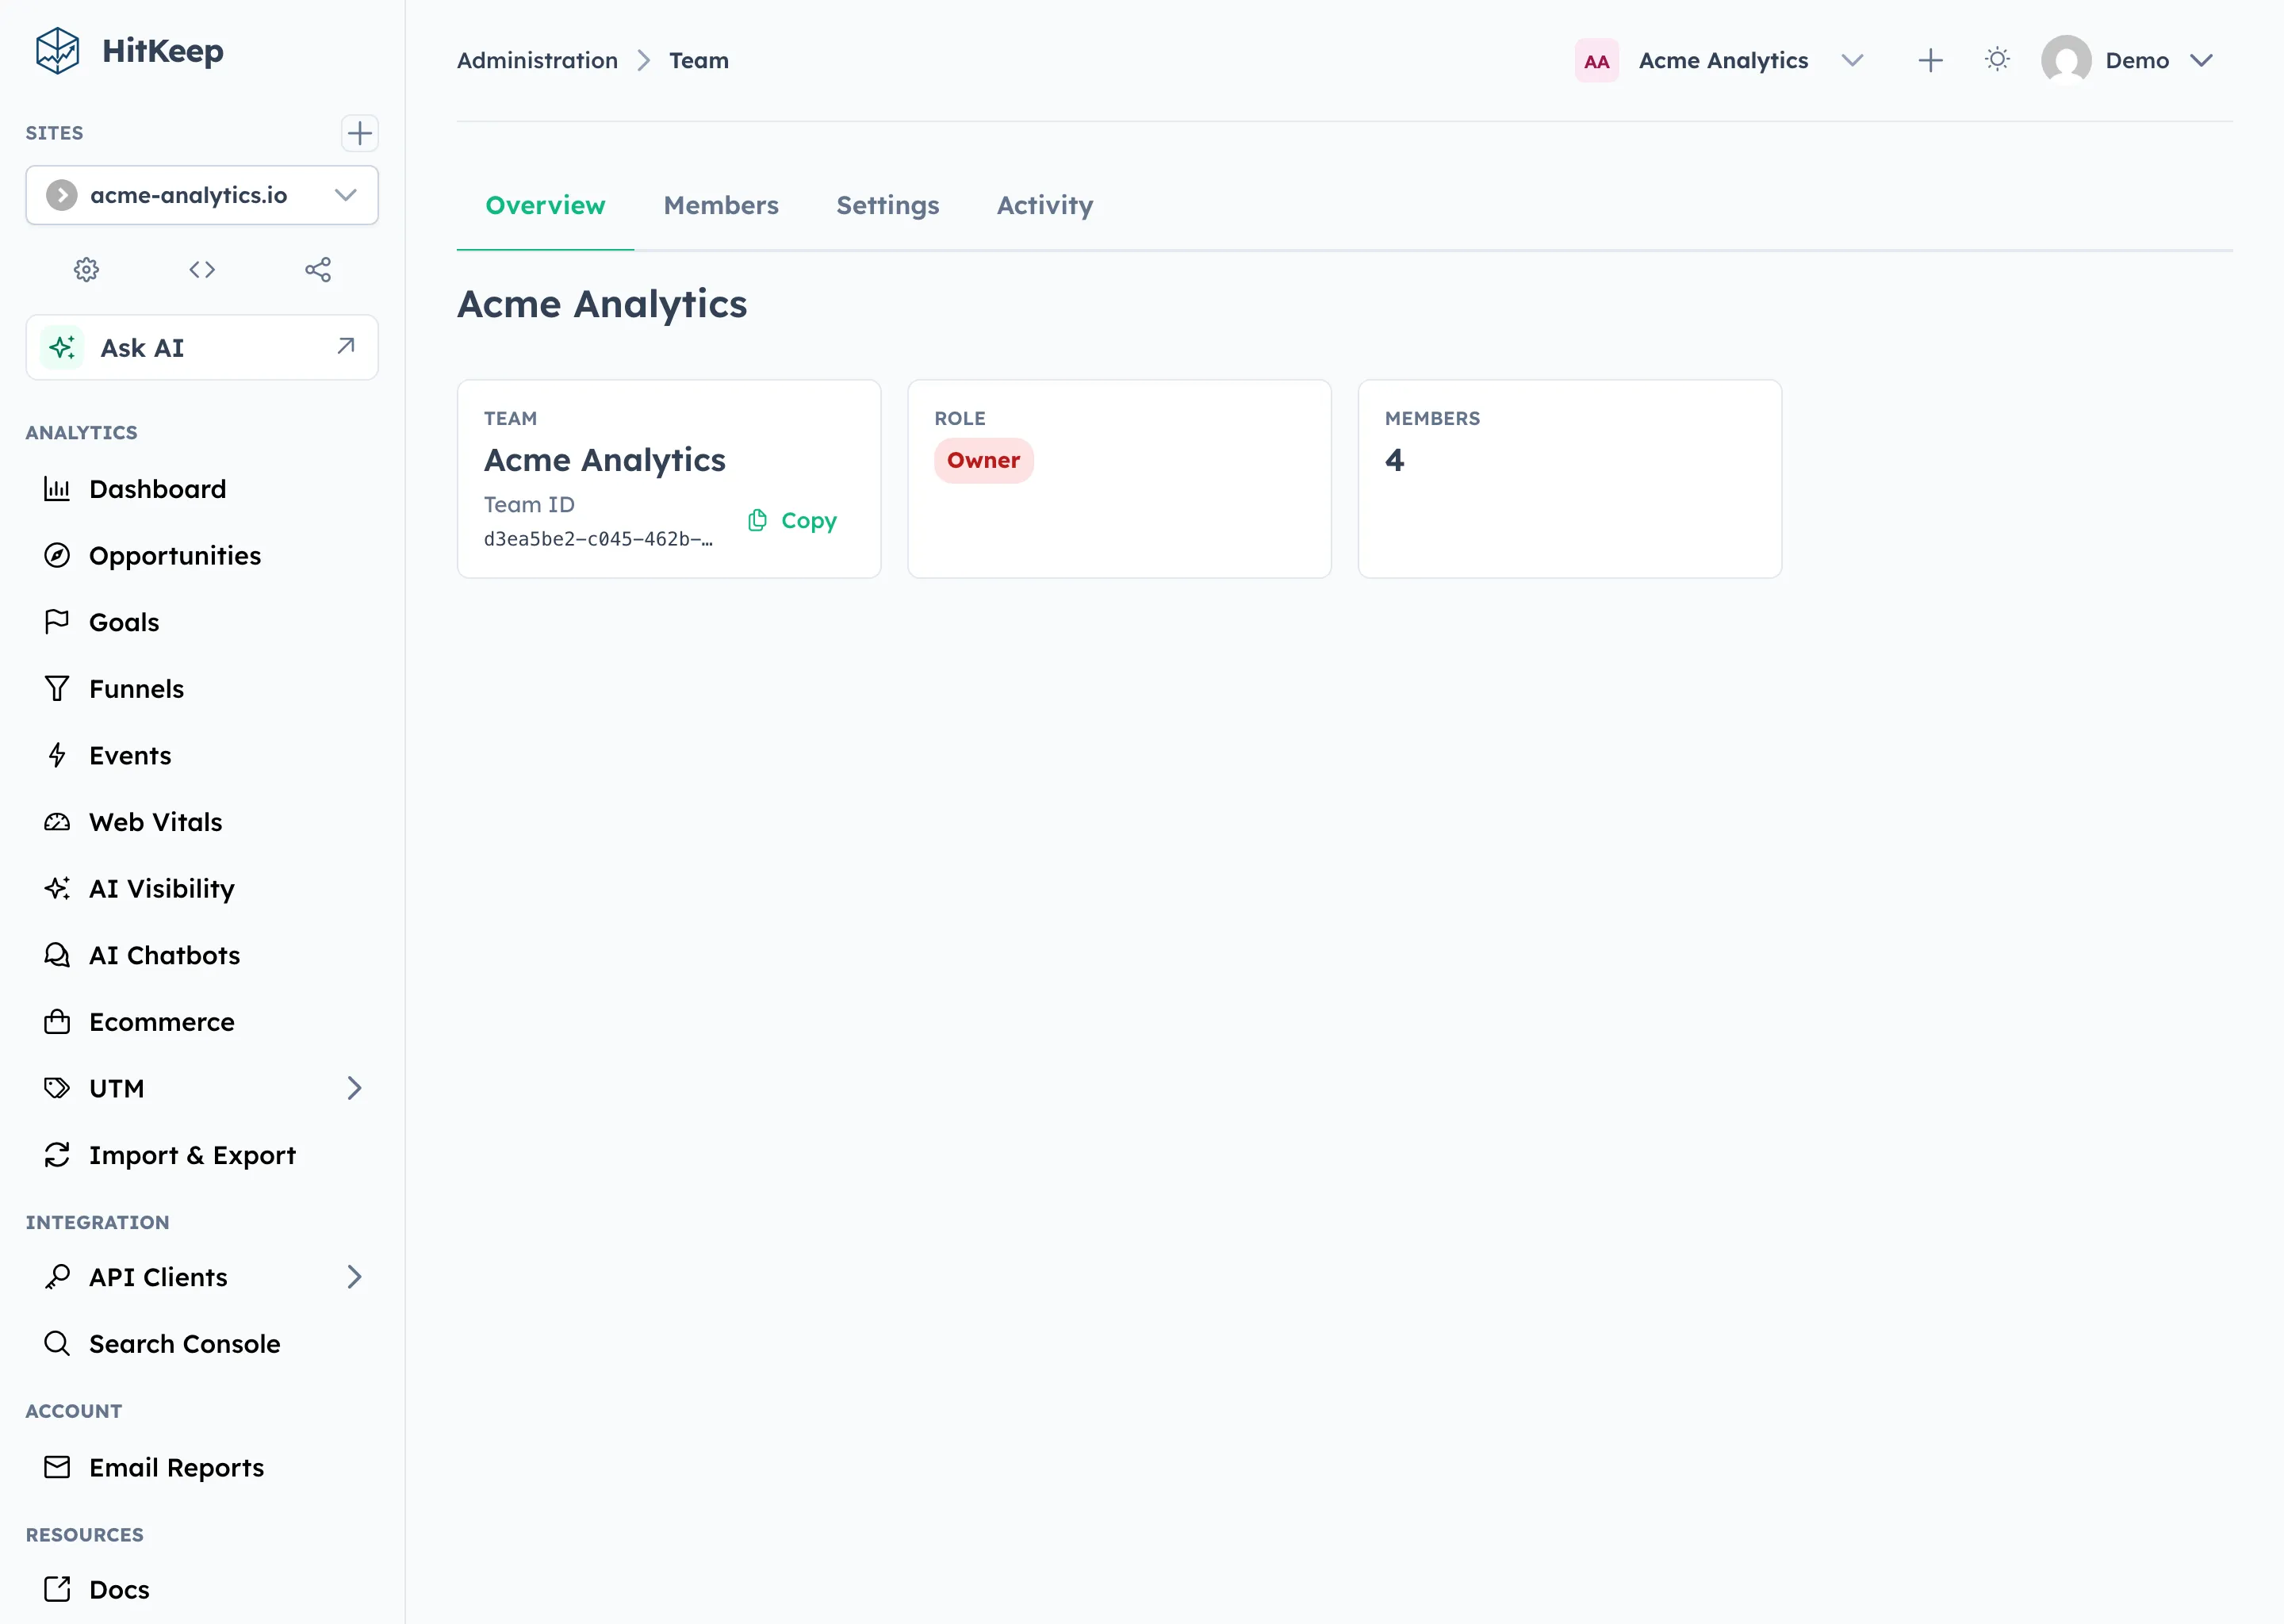The width and height of the screenshot is (2284, 1624).
Task: Click the share site icon
Action: [x=318, y=269]
